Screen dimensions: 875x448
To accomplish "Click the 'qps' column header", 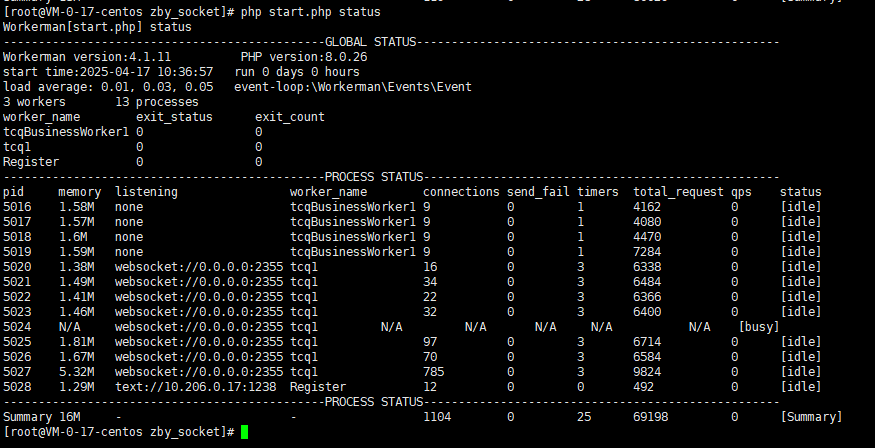I will pyautogui.click(x=742, y=192).
